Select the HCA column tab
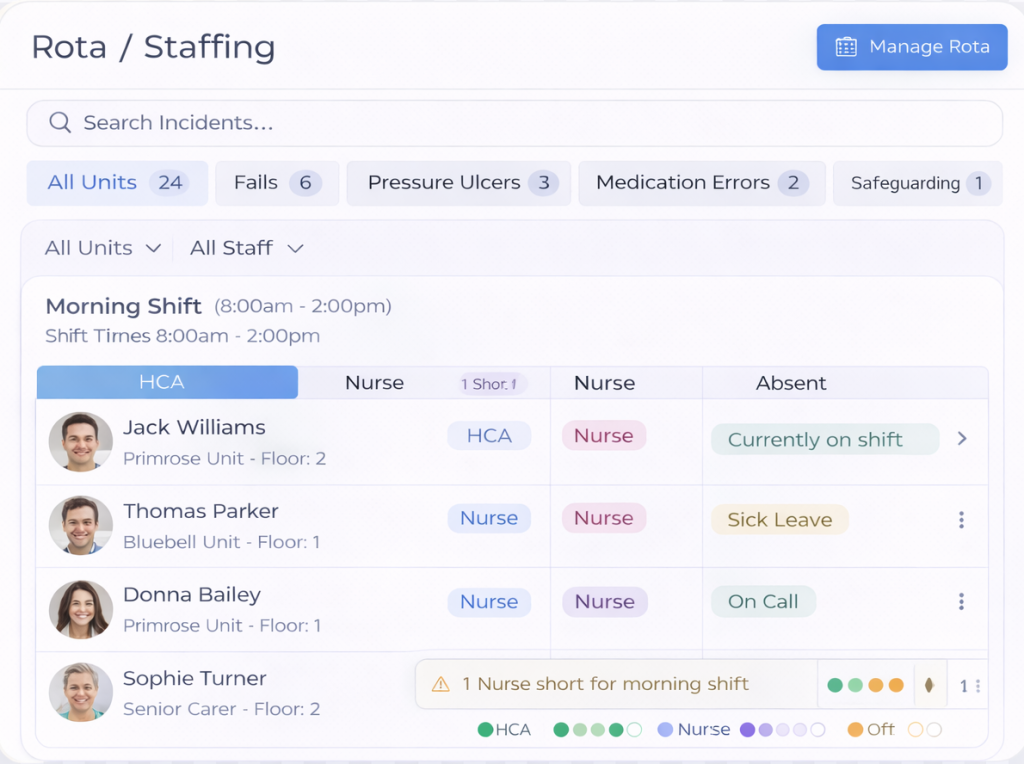 pos(167,382)
